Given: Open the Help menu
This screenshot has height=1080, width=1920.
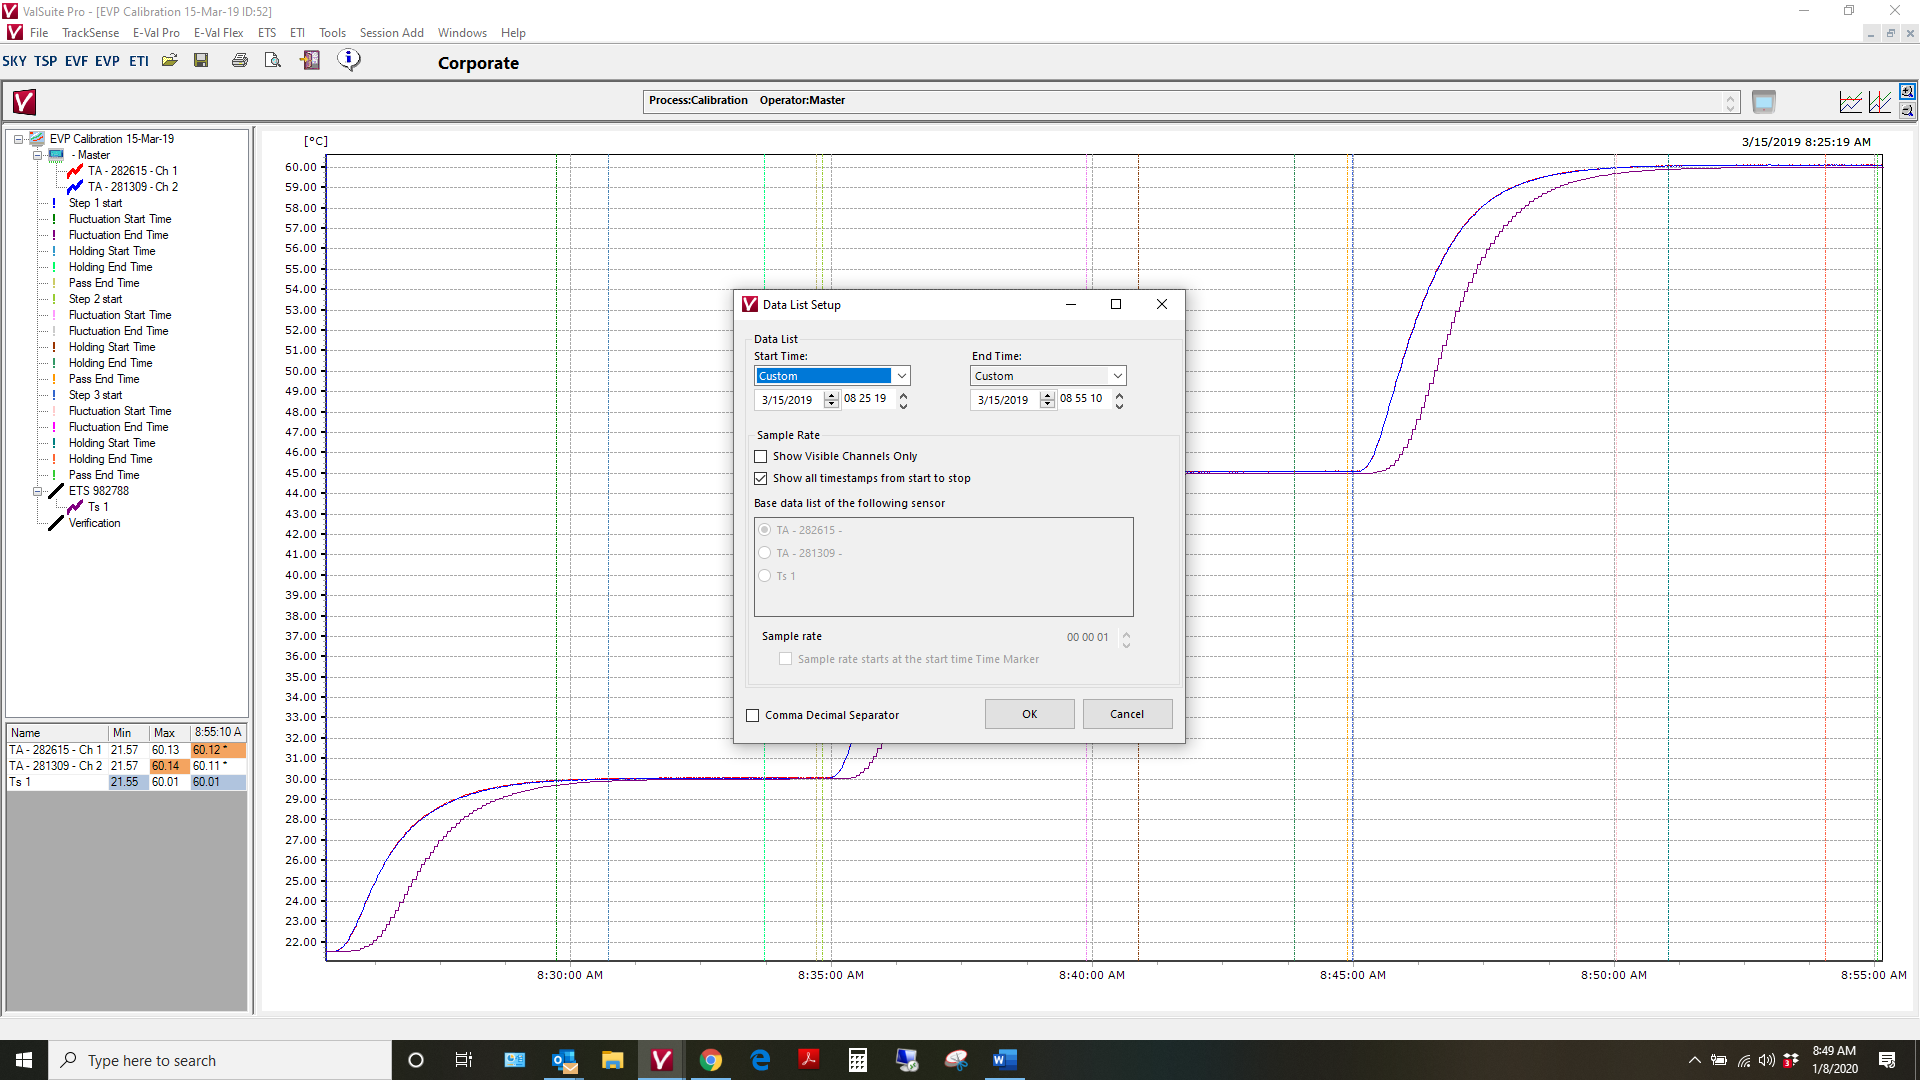Looking at the screenshot, I should (x=513, y=33).
